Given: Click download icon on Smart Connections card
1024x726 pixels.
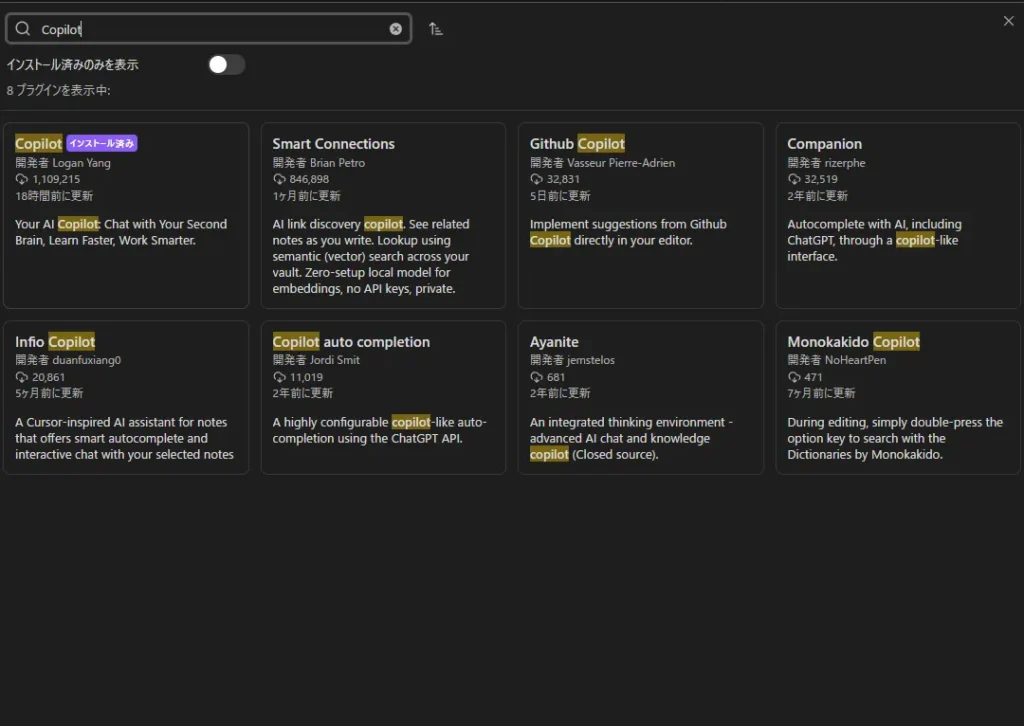Looking at the screenshot, I should click(x=279, y=180).
